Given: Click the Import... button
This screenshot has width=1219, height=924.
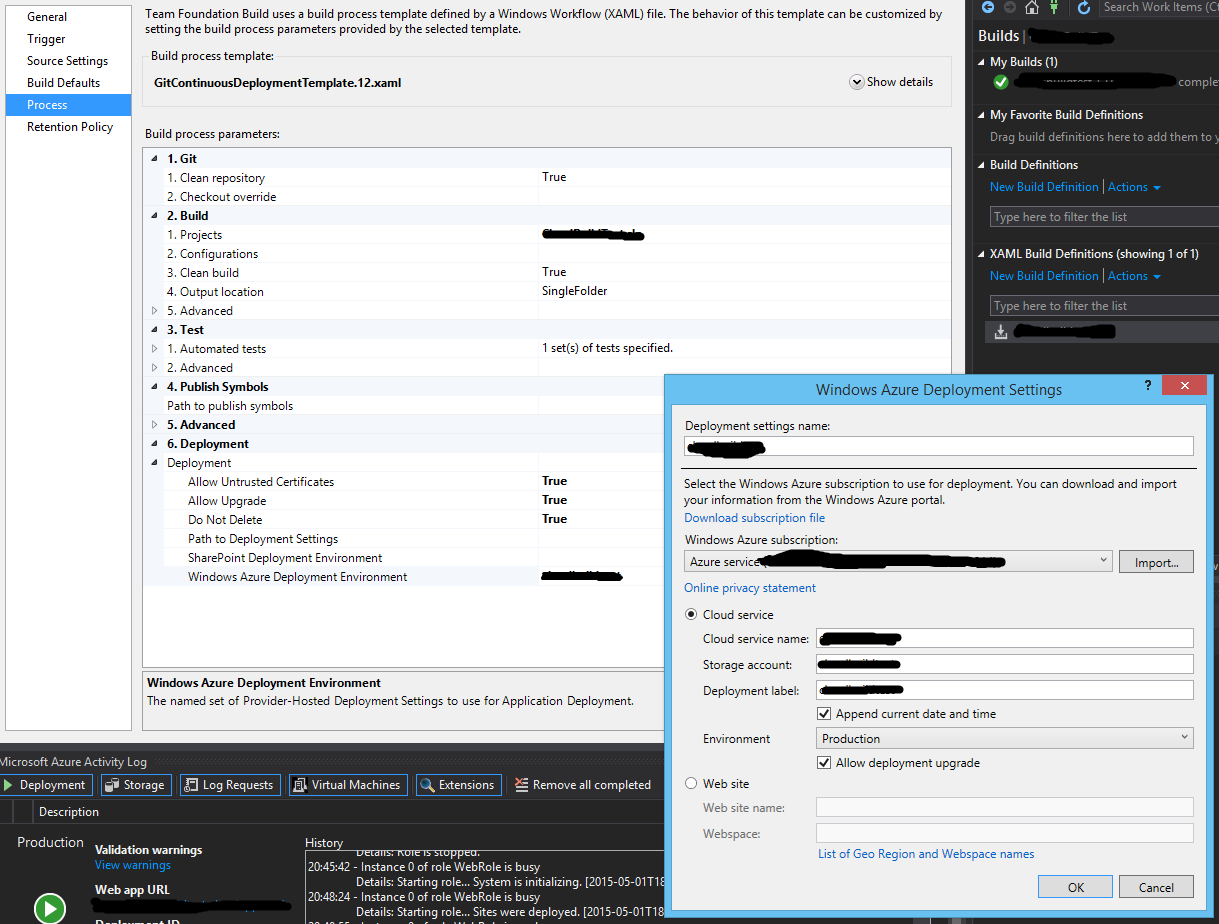Looking at the screenshot, I should [x=1156, y=562].
